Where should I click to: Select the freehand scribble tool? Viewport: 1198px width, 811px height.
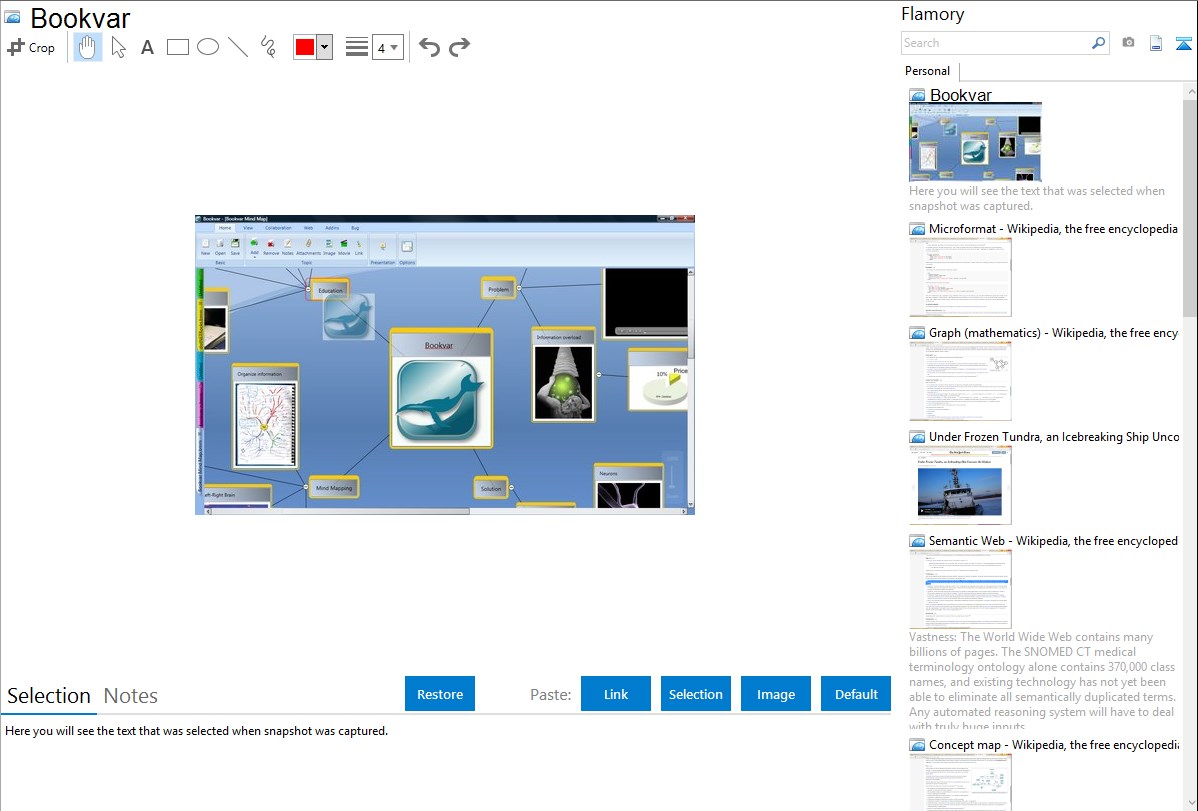[x=268, y=47]
